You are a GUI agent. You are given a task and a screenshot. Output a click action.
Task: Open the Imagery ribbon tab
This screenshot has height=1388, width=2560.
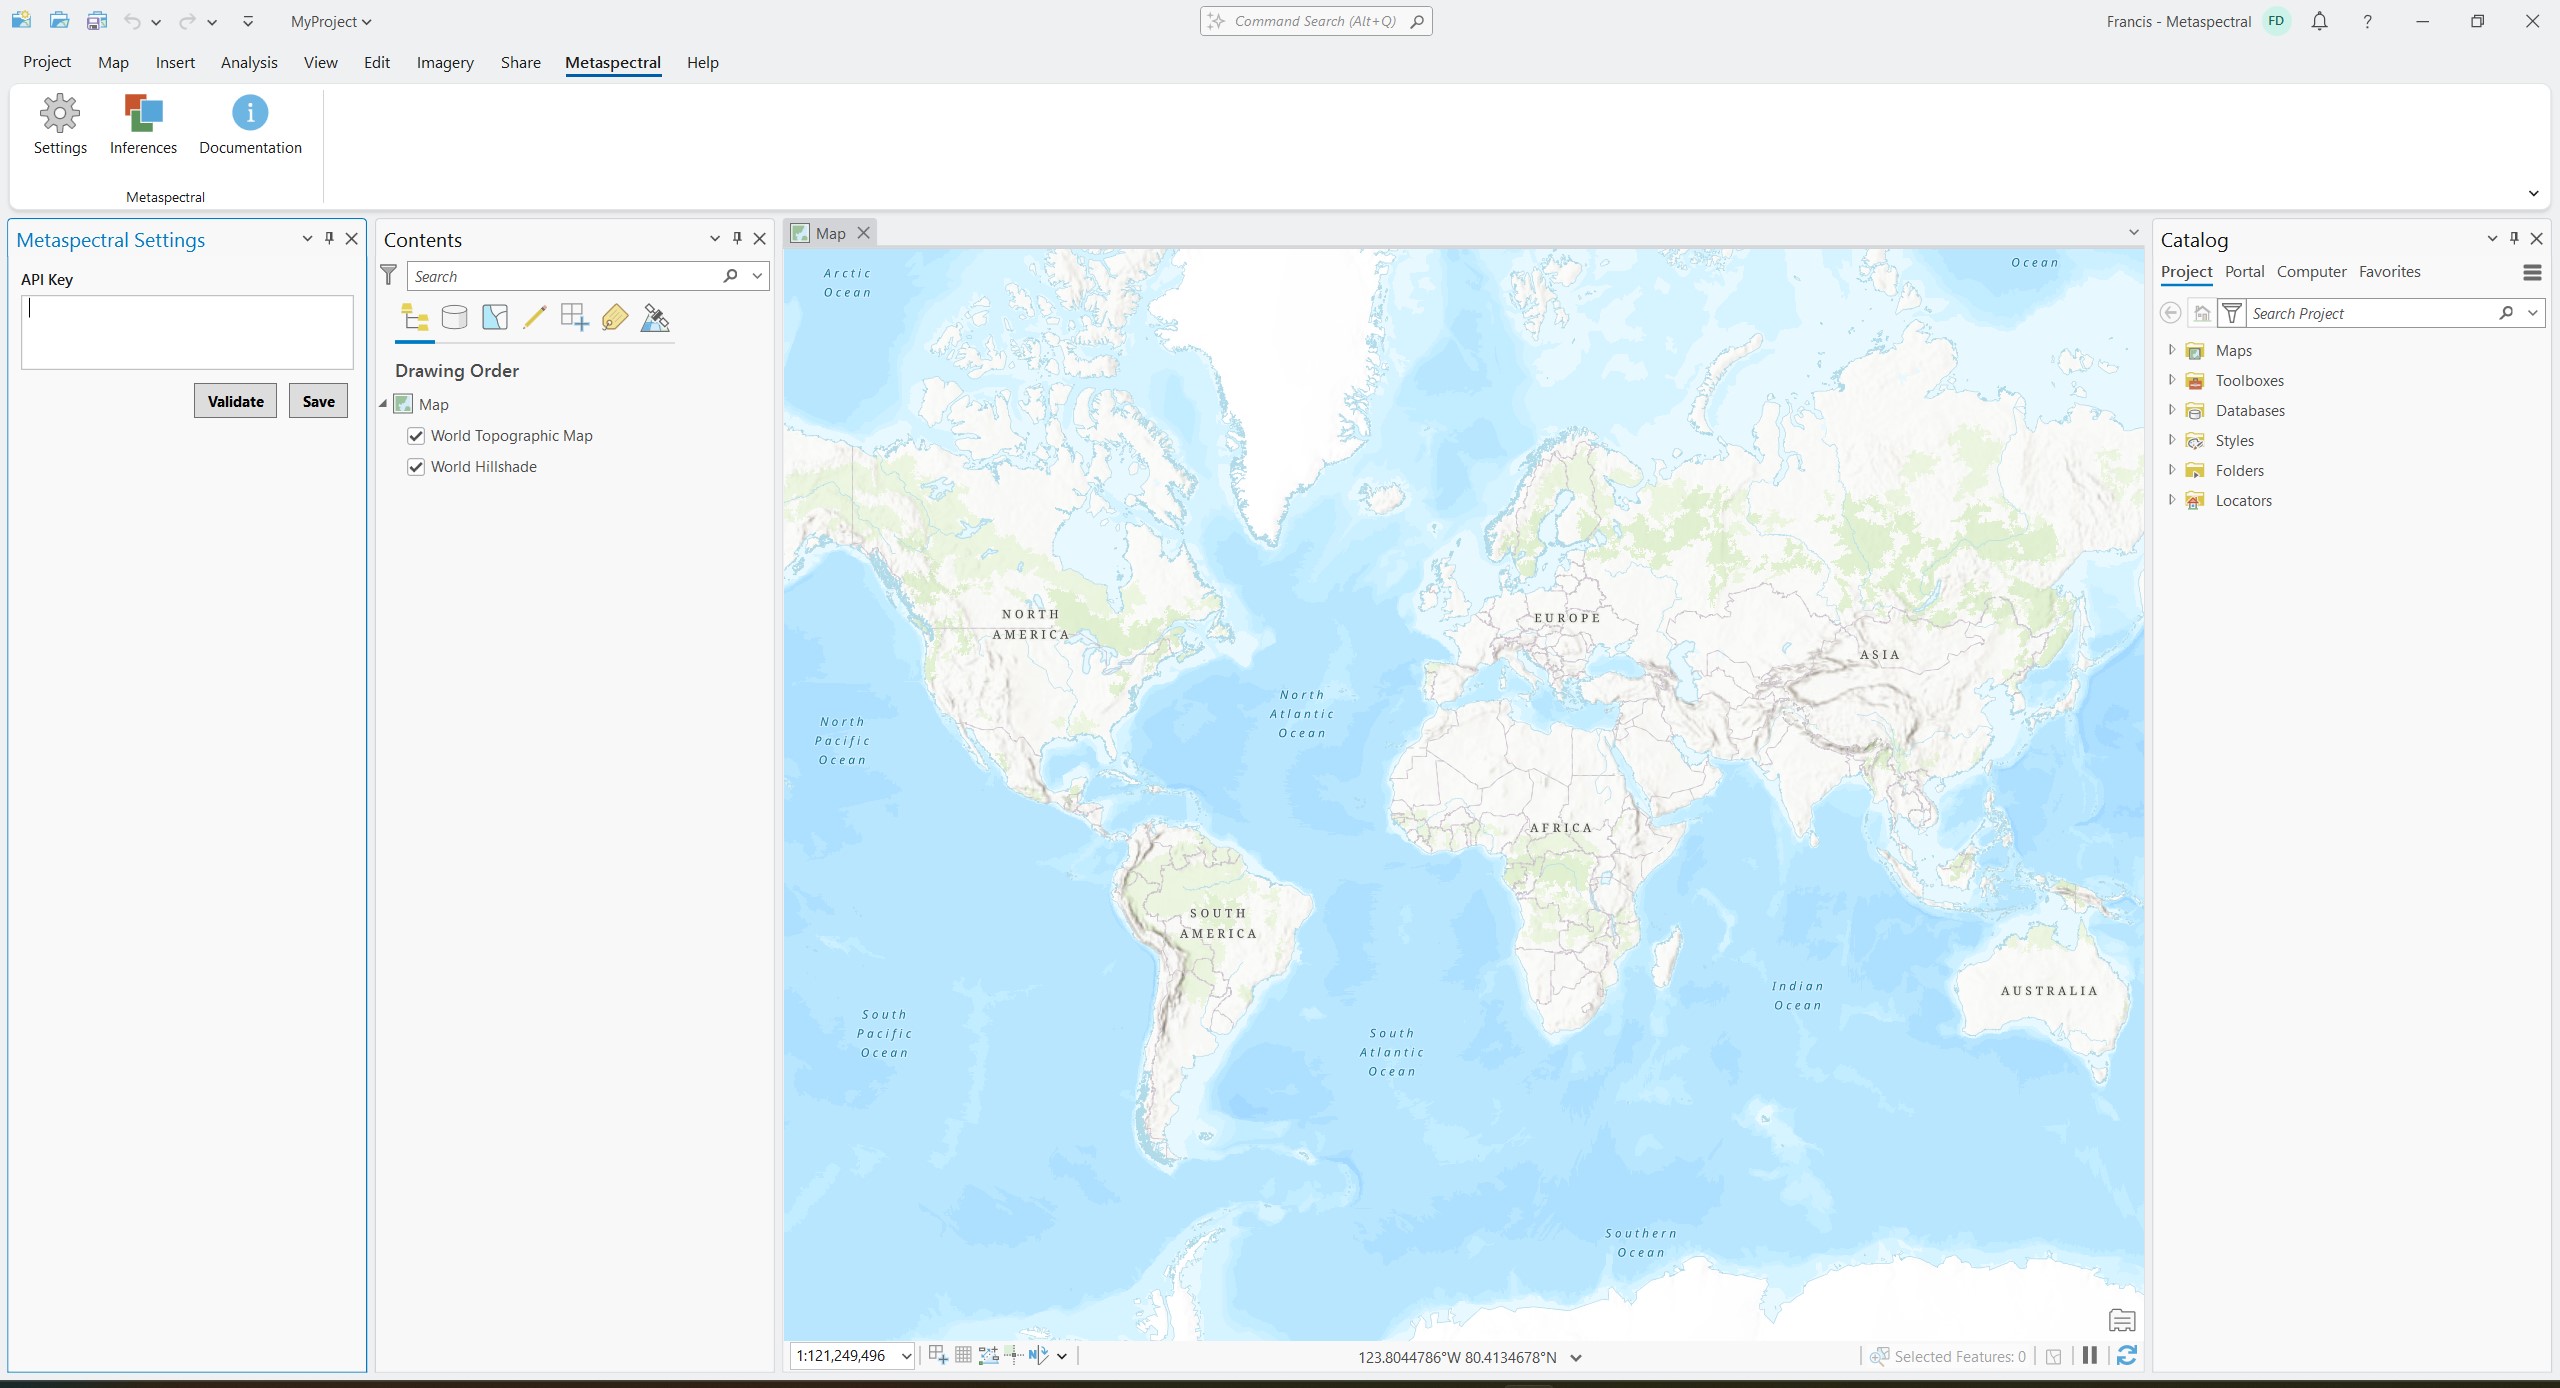445,62
